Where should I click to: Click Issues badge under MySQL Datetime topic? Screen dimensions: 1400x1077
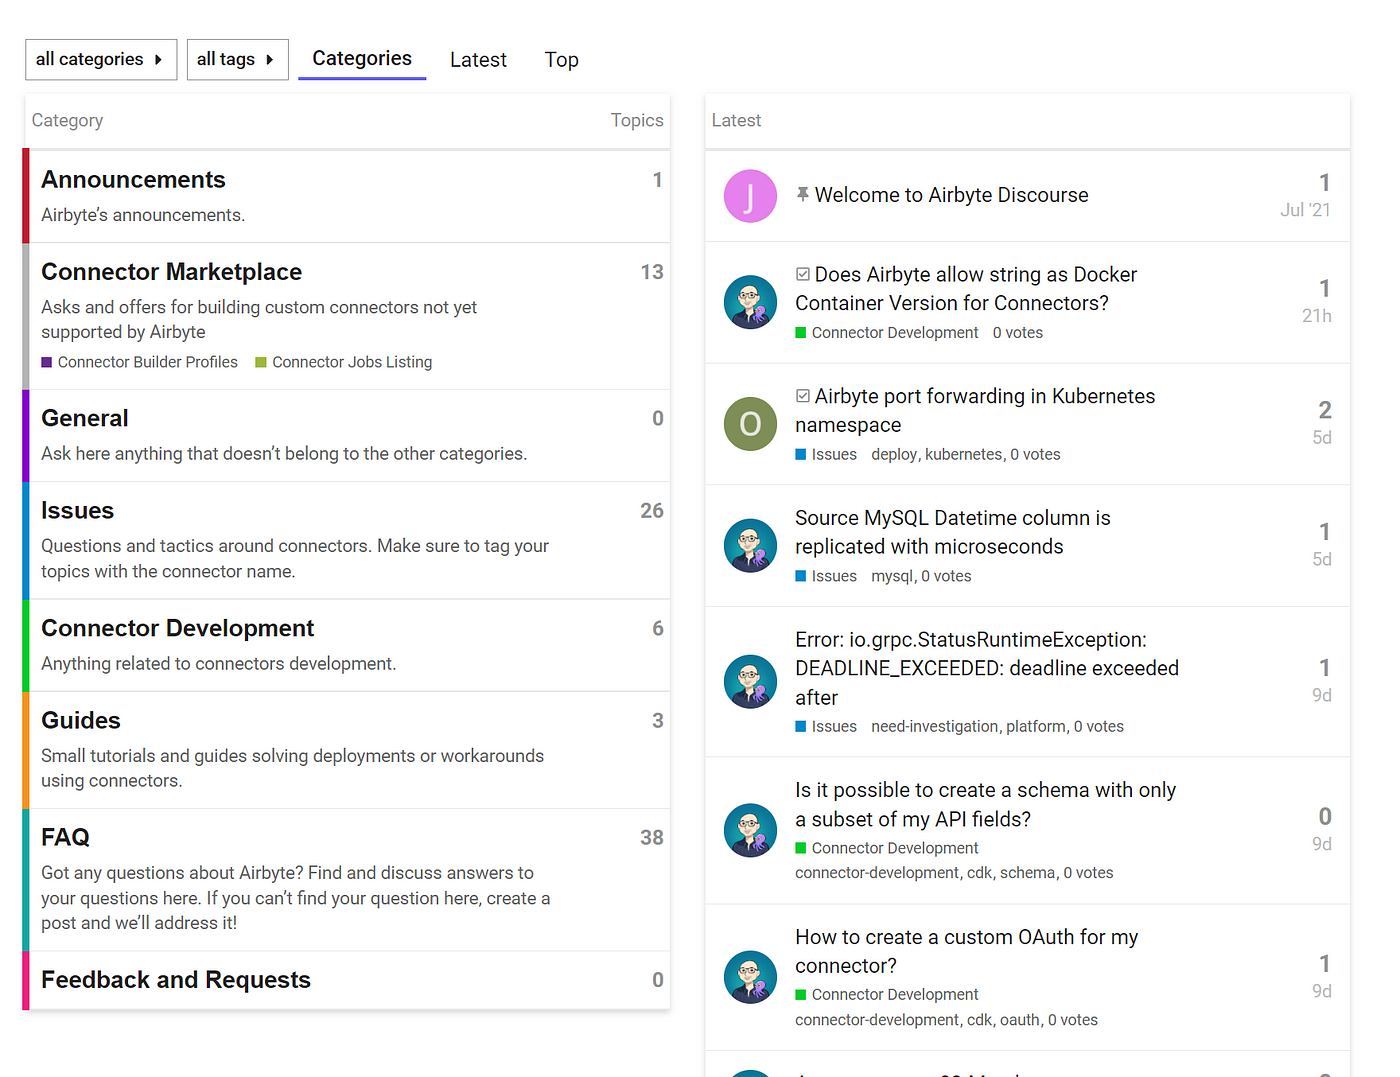pos(826,576)
